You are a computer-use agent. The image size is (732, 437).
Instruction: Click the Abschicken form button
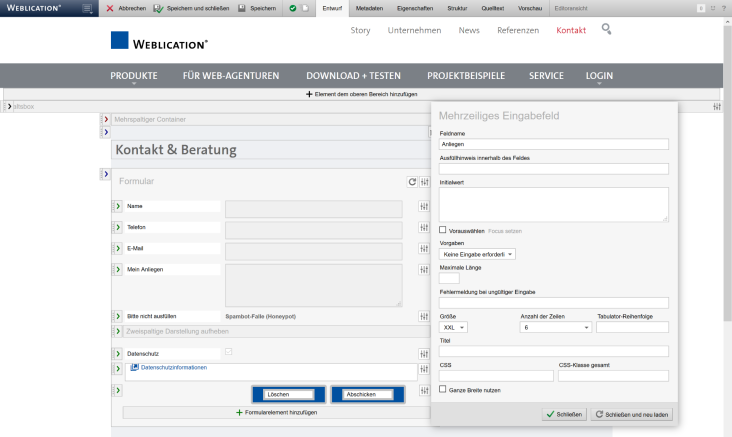[368, 395]
